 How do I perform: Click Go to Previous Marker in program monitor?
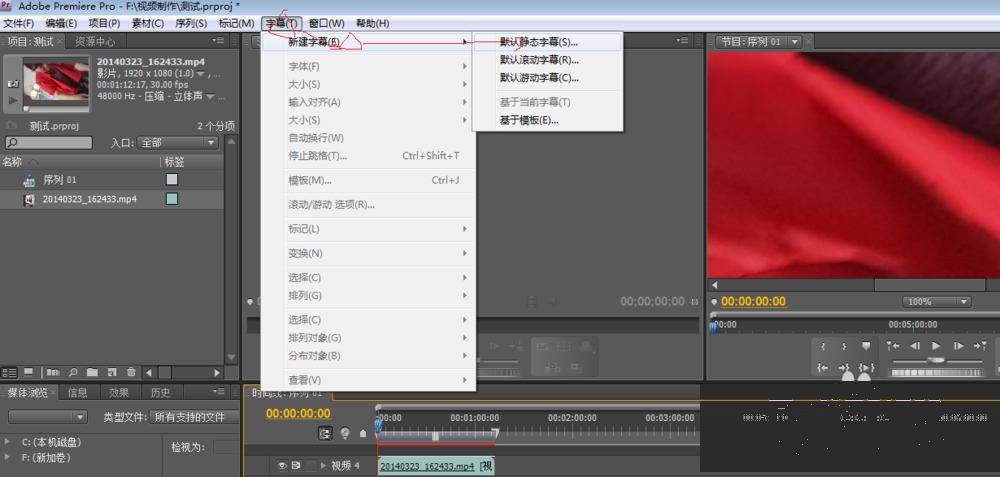(x=893, y=346)
